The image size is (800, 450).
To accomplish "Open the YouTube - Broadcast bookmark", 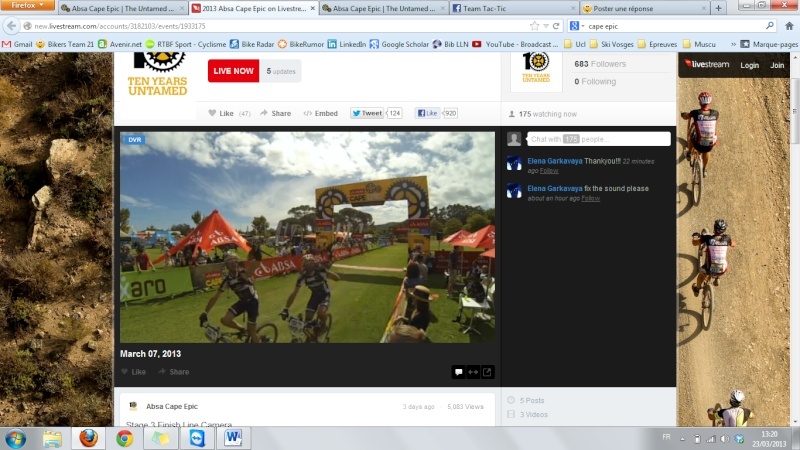I will pyautogui.click(x=515, y=44).
